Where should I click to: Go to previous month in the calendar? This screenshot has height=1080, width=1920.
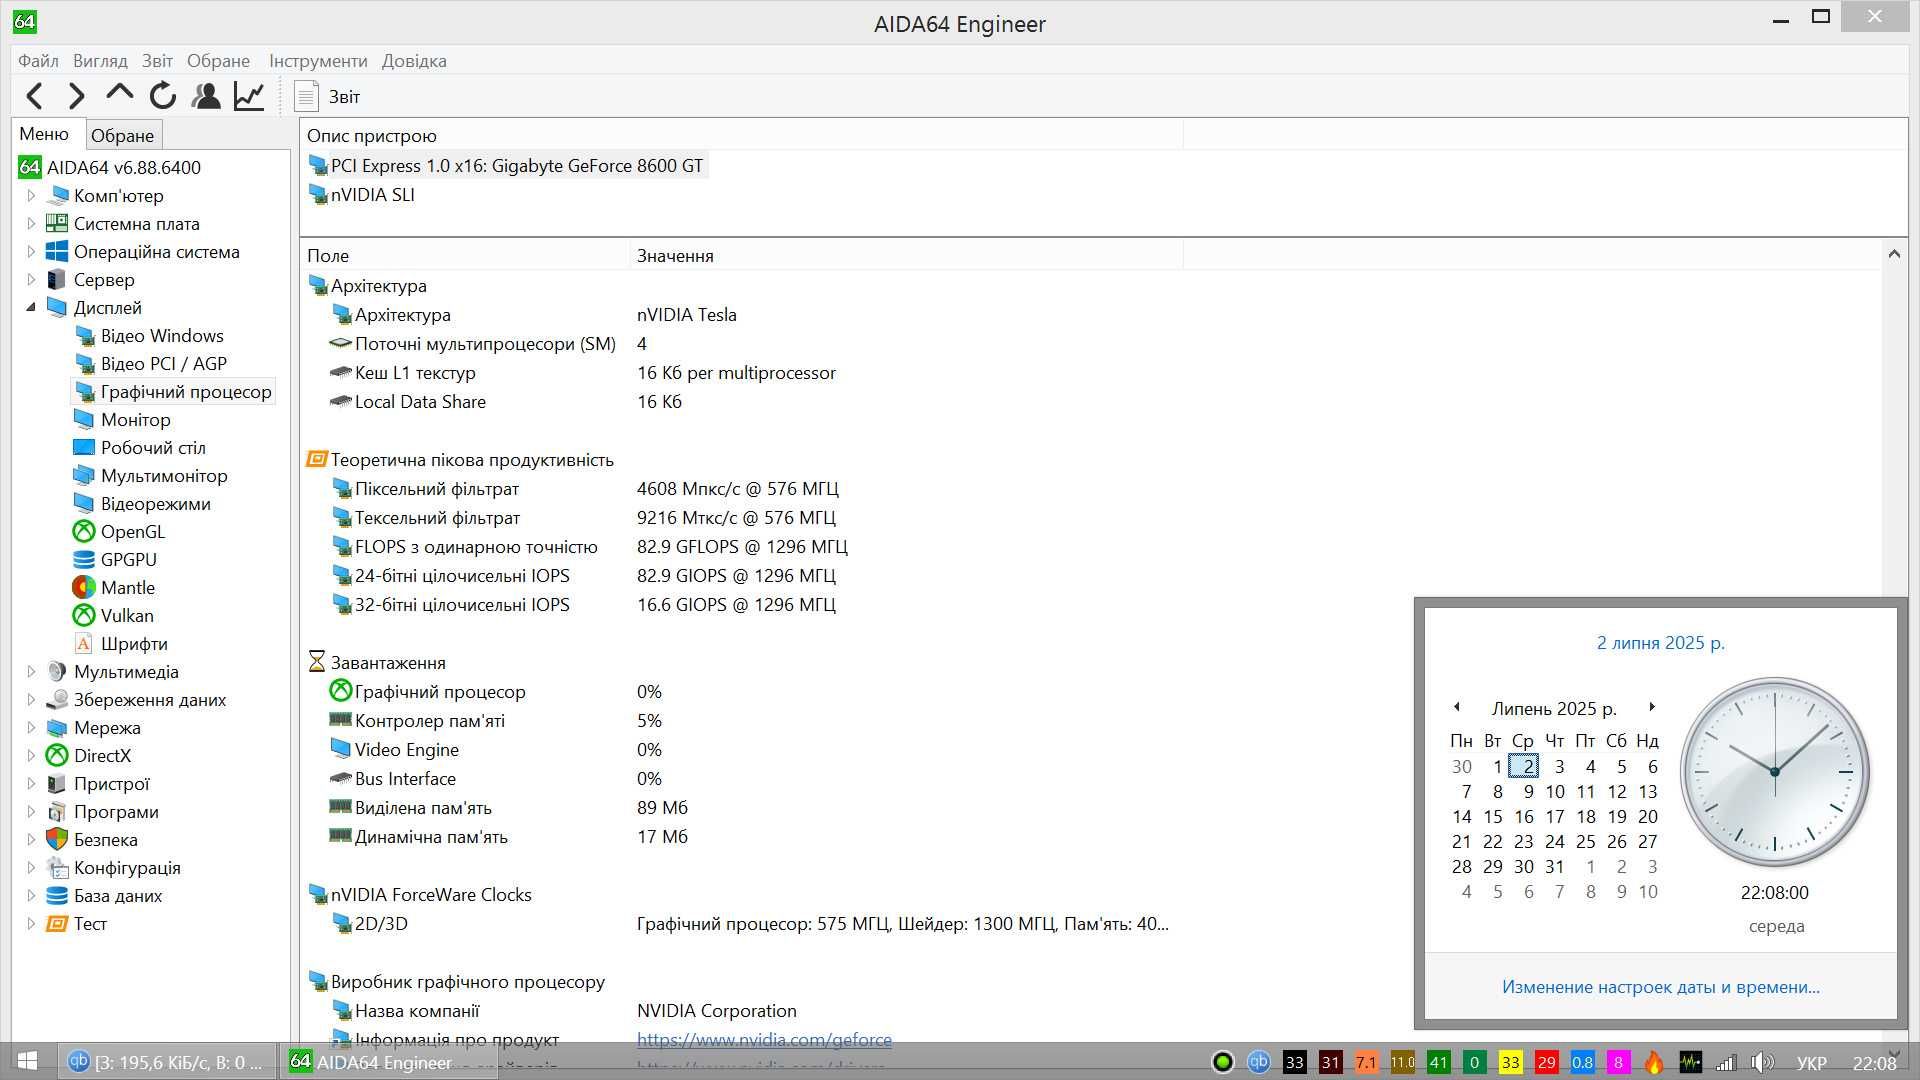coord(1457,707)
